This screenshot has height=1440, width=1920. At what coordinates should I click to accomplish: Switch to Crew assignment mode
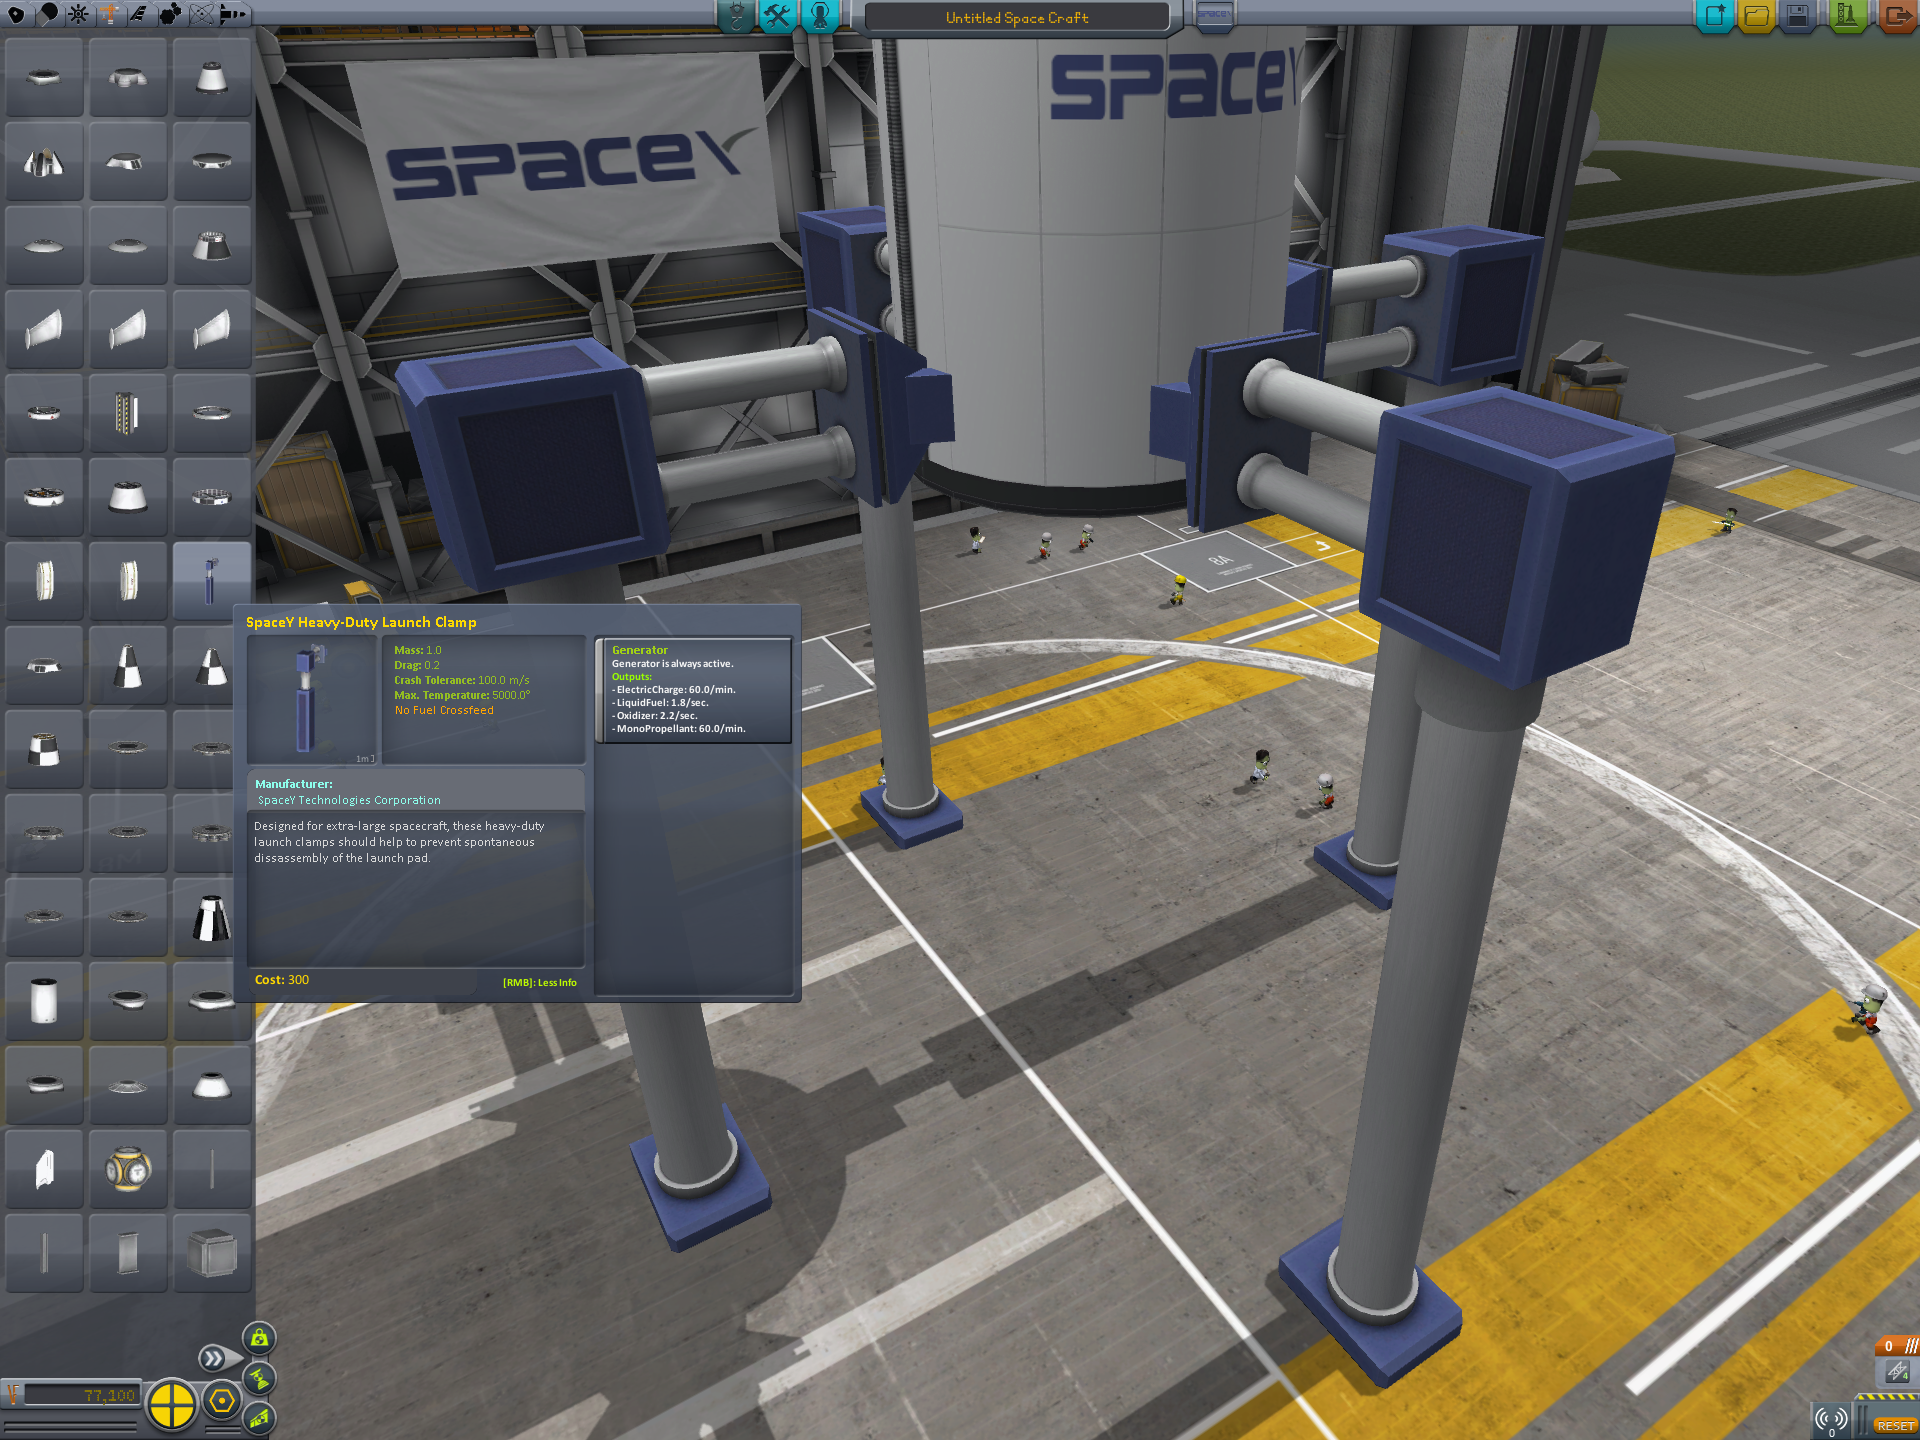click(820, 16)
